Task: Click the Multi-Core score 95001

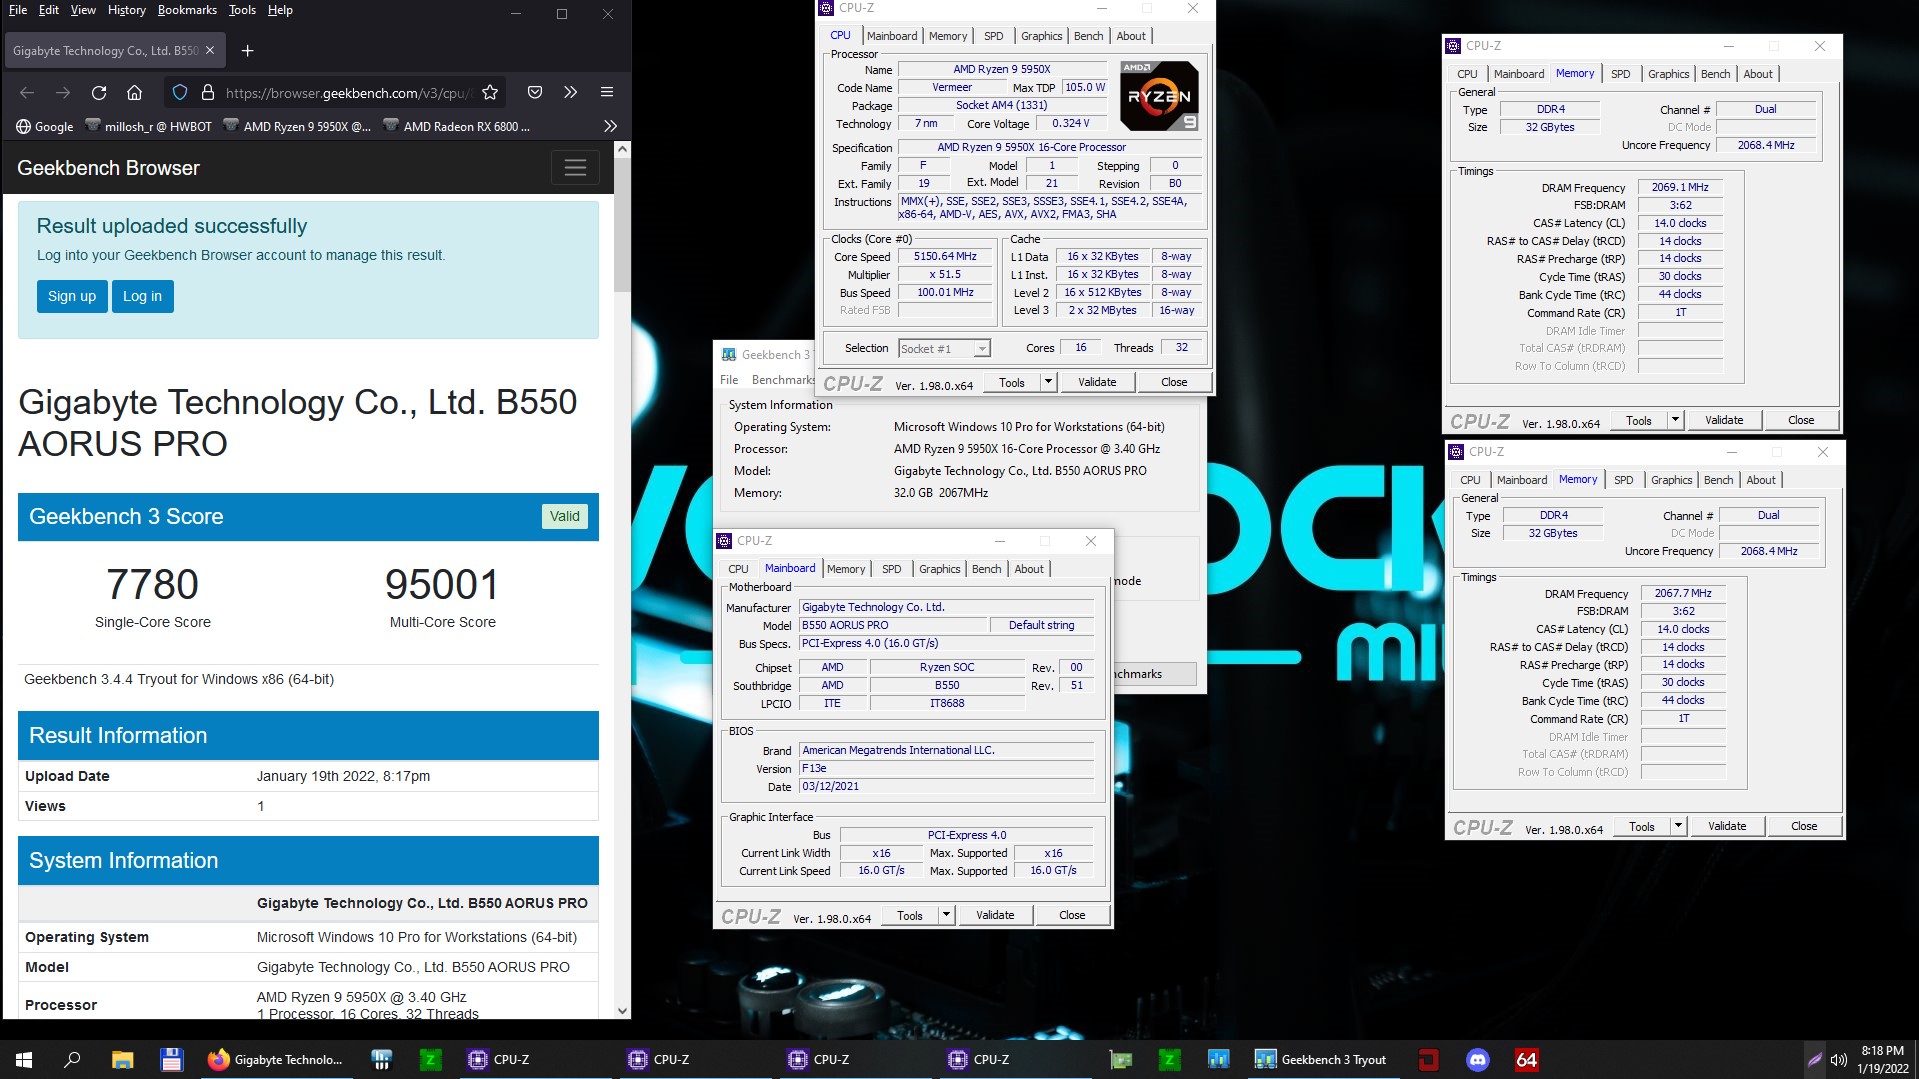Action: [442, 584]
